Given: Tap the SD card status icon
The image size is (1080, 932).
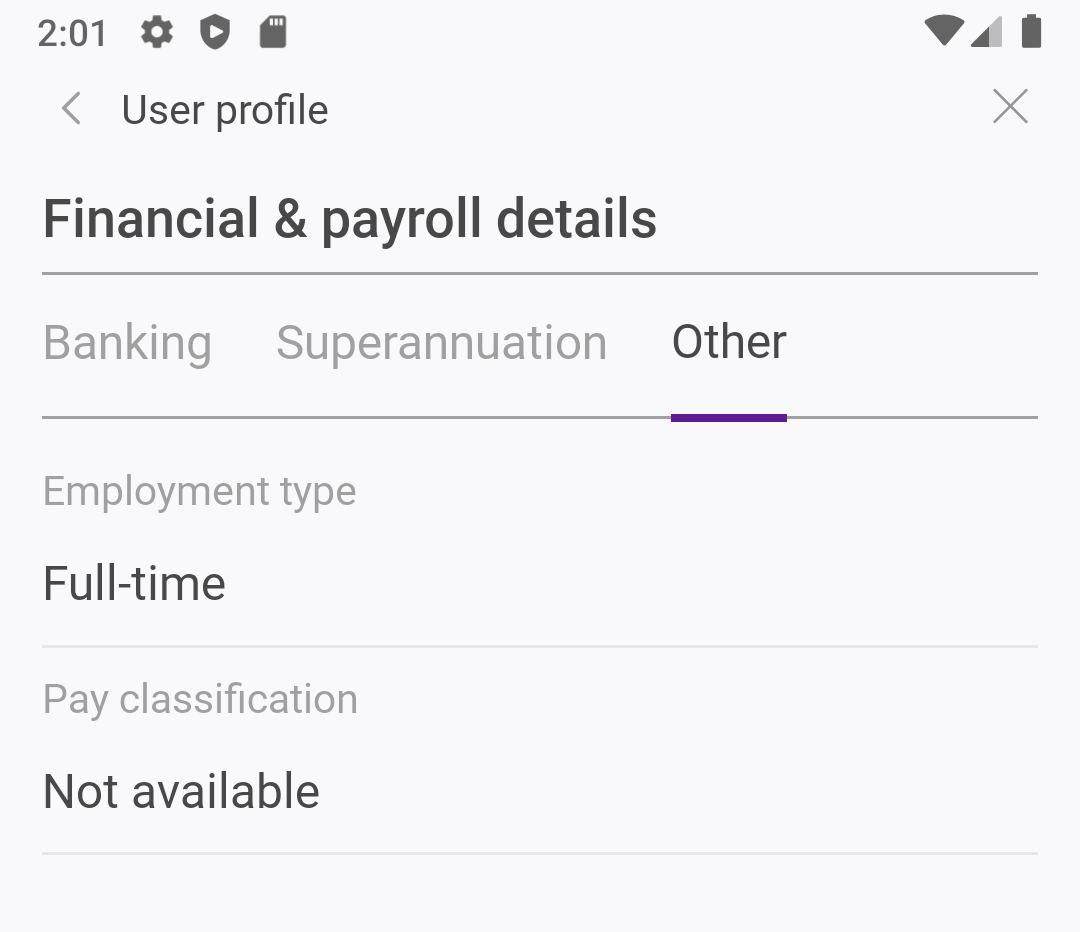Looking at the screenshot, I should pyautogui.click(x=273, y=33).
